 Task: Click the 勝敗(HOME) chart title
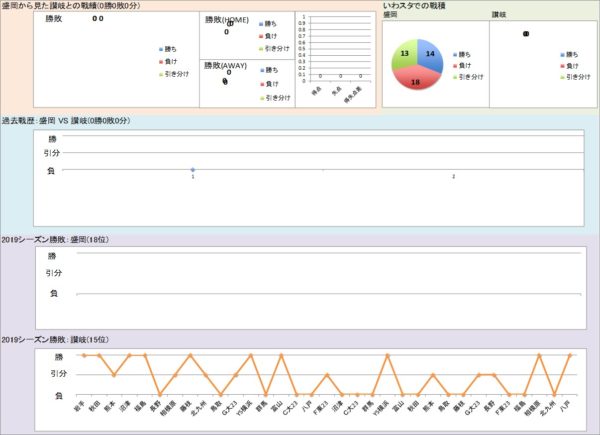click(227, 20)
